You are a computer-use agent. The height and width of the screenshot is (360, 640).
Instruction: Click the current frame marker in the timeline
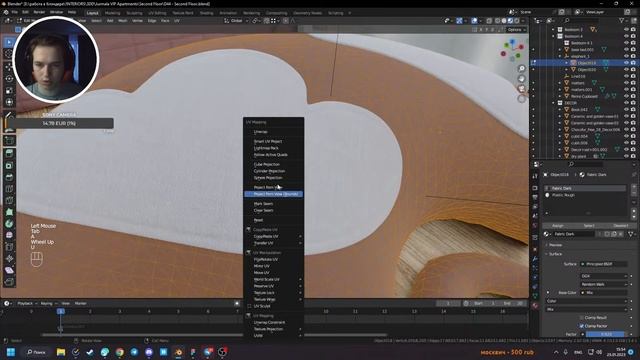coord(60,311)
